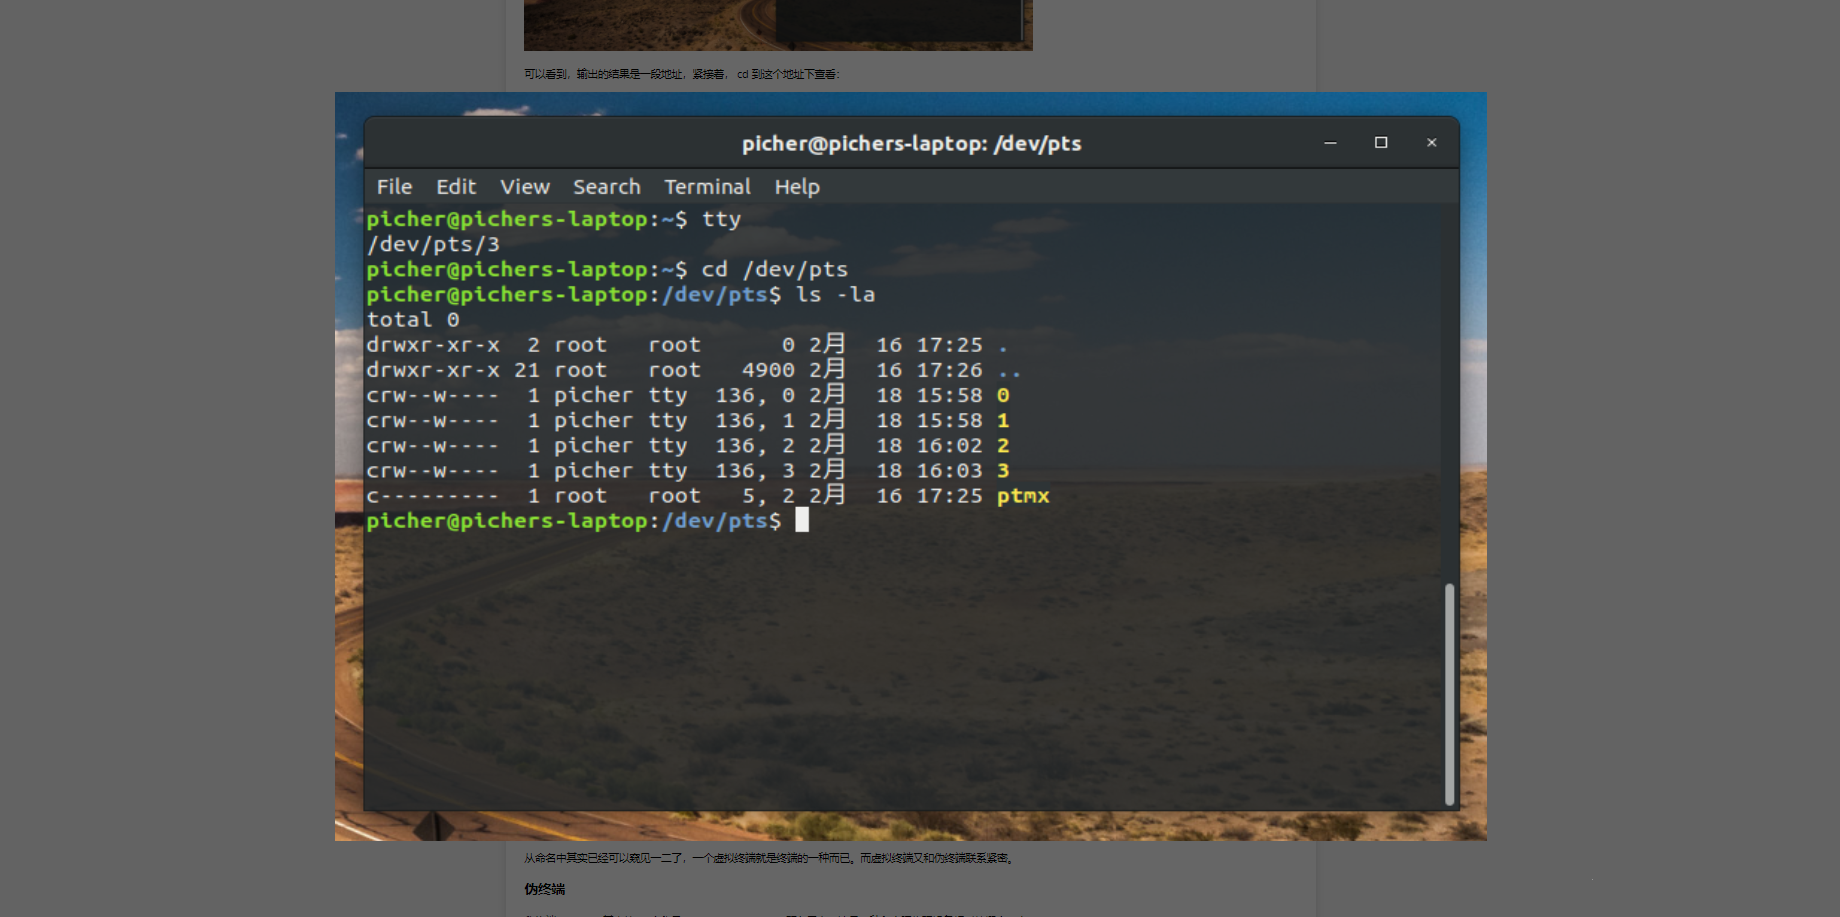
Task: Close the terminal window
Action: 1431,143
